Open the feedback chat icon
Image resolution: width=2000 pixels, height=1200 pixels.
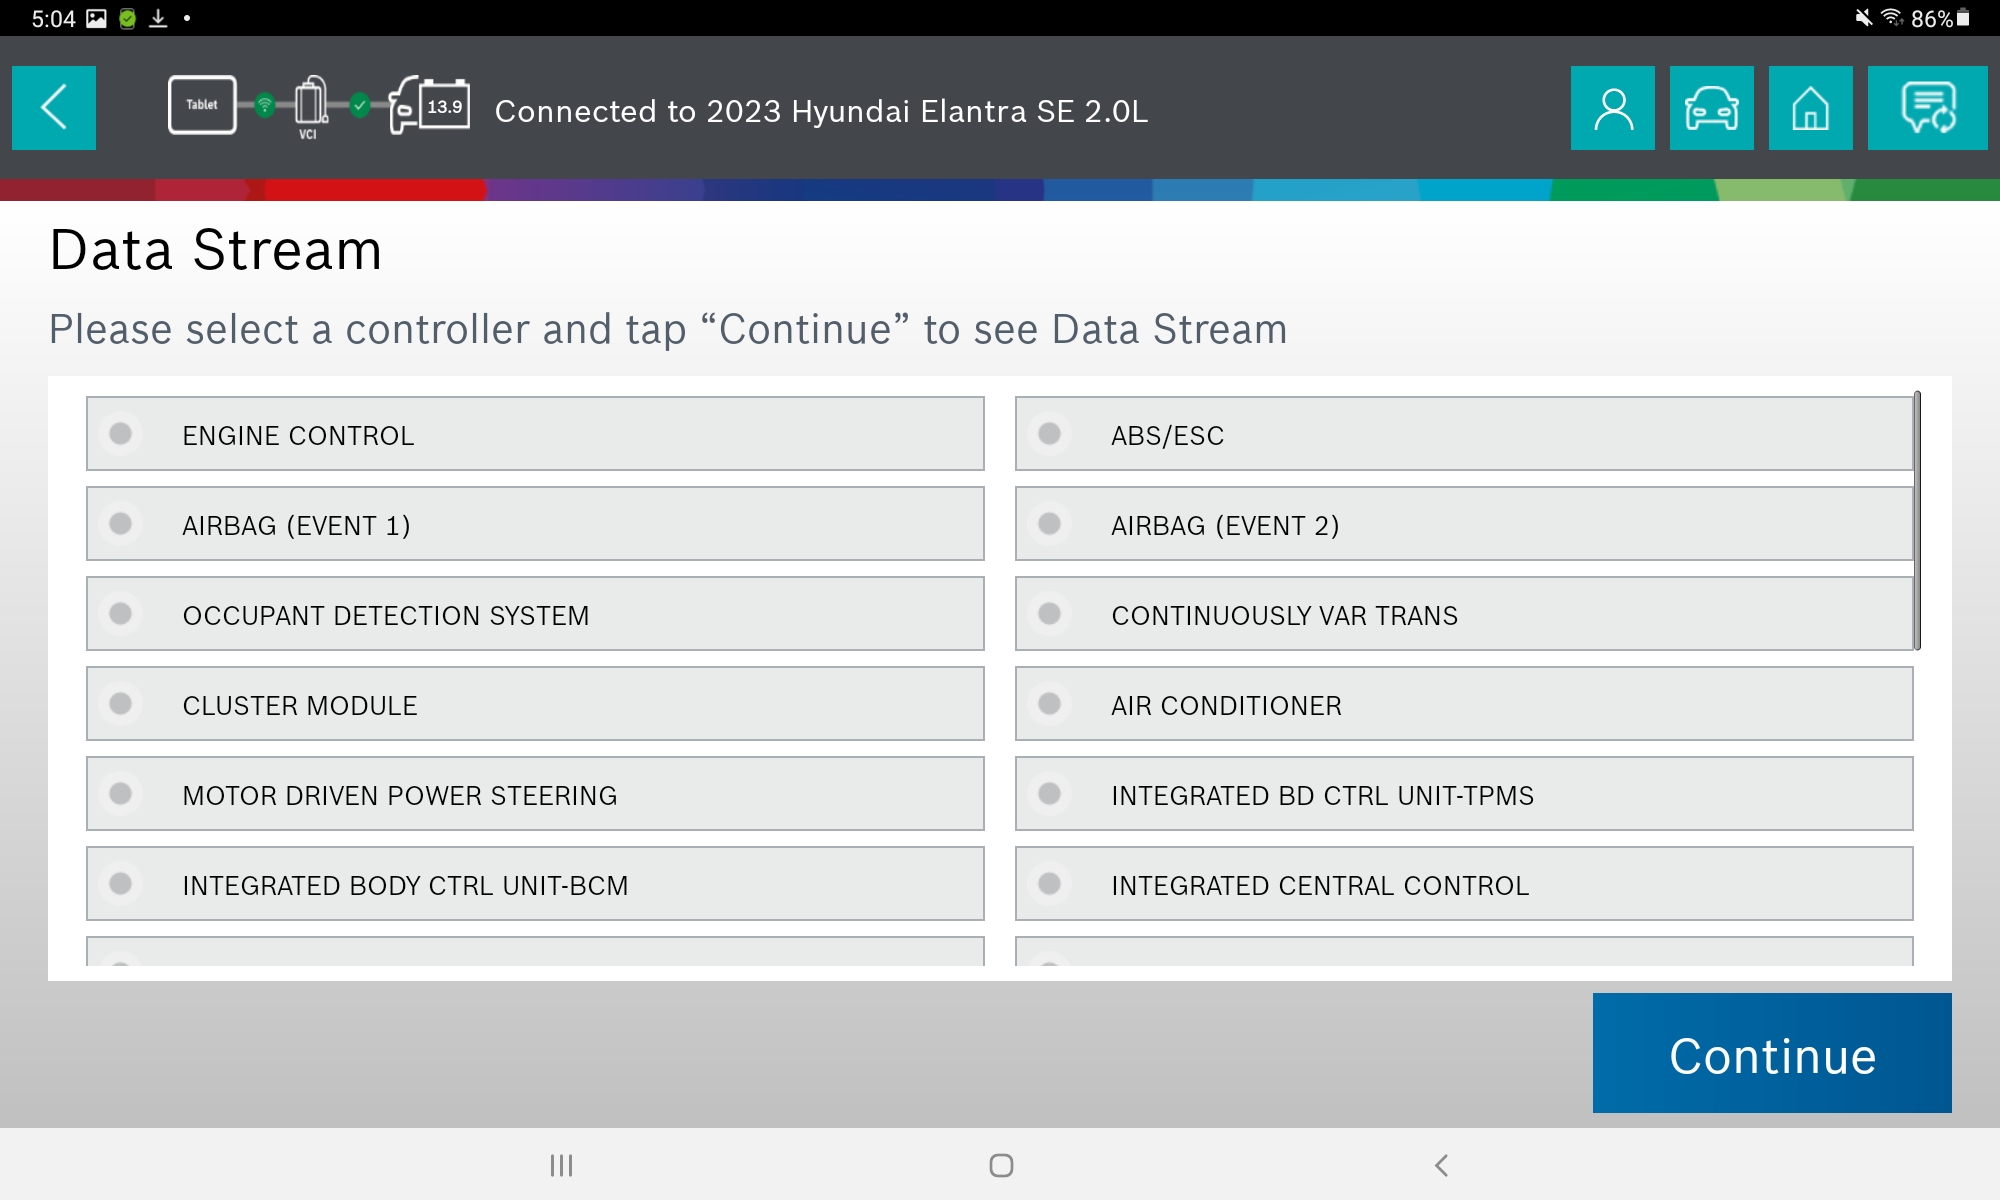(1927, 108)
